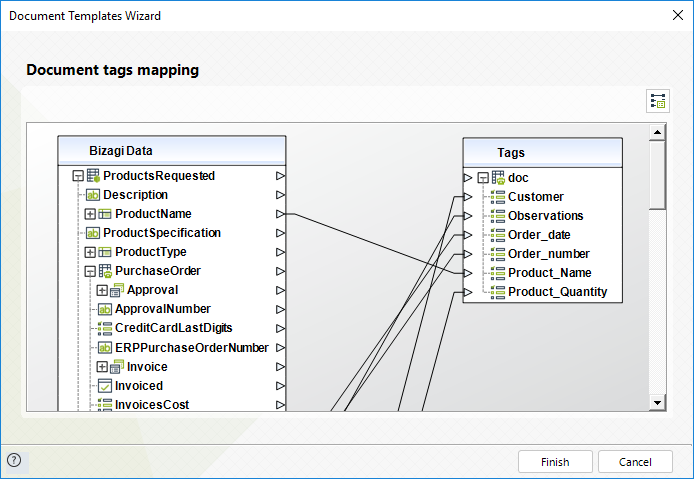Click the ProductSpecification ab icon

pos(93,233)
